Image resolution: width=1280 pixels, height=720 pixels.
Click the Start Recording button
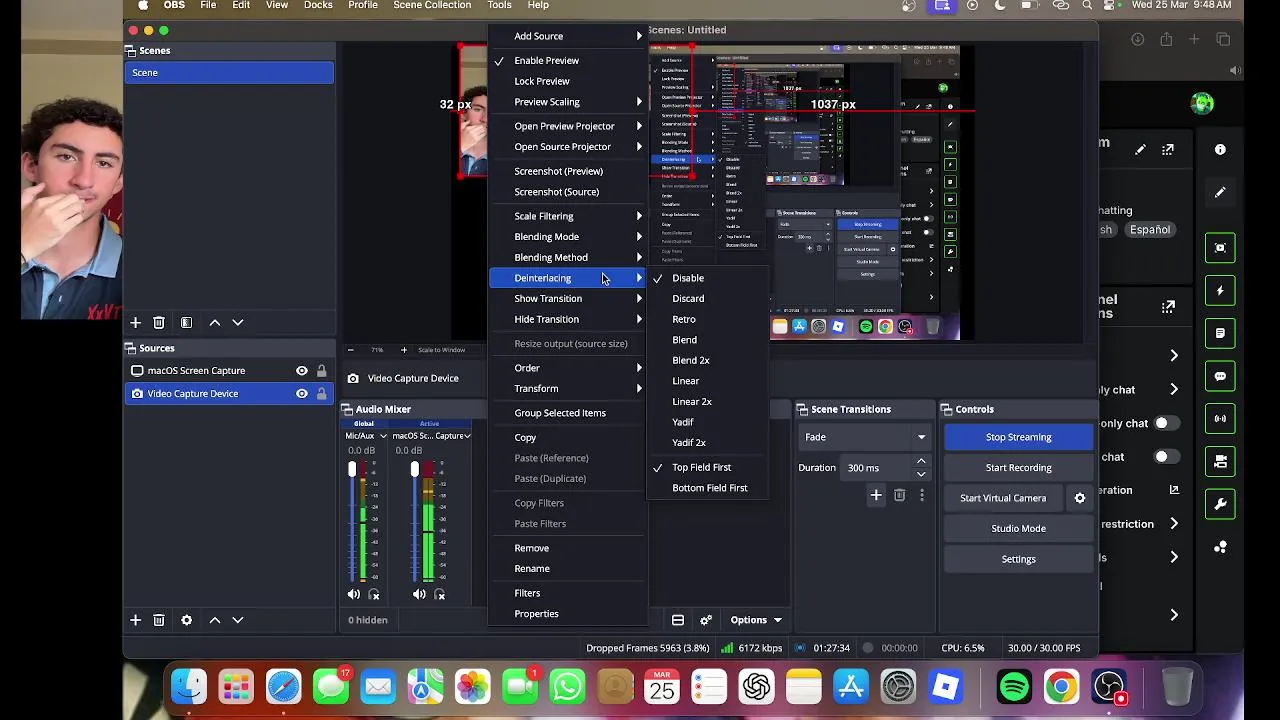pyautogui.click(x=1018, y=468)
